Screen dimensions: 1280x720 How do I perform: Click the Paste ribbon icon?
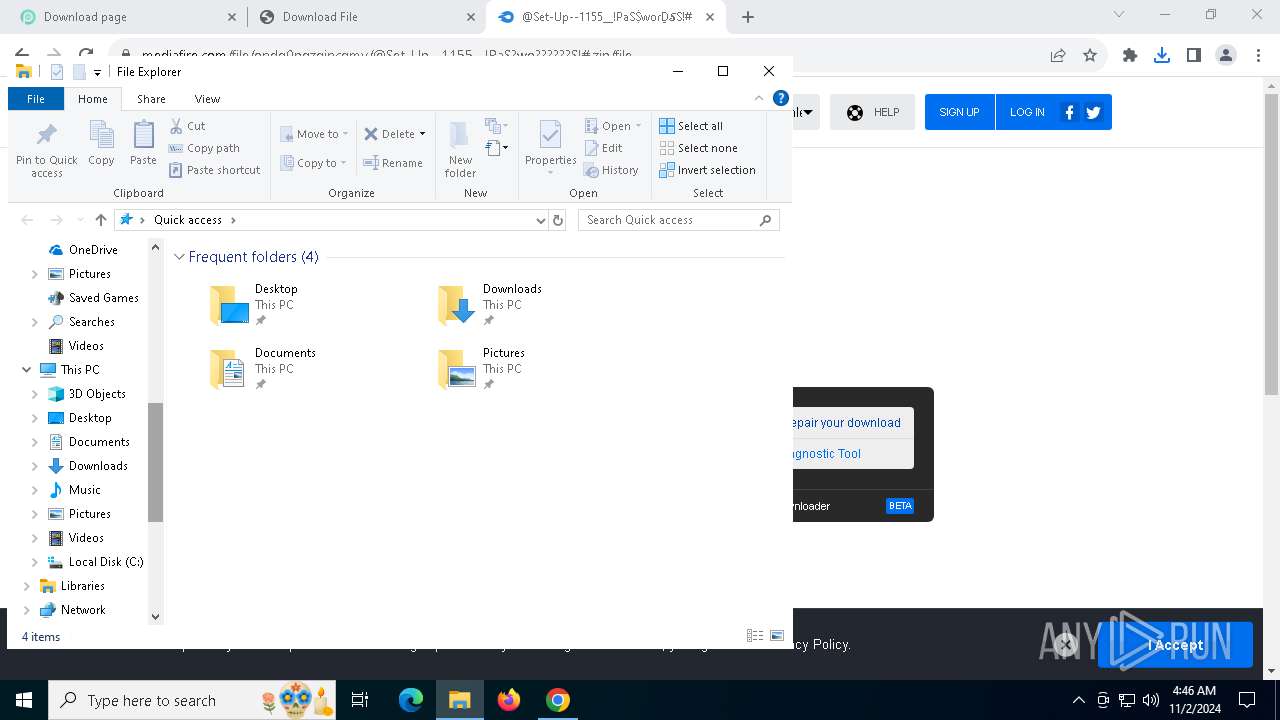tap(143, 143)
